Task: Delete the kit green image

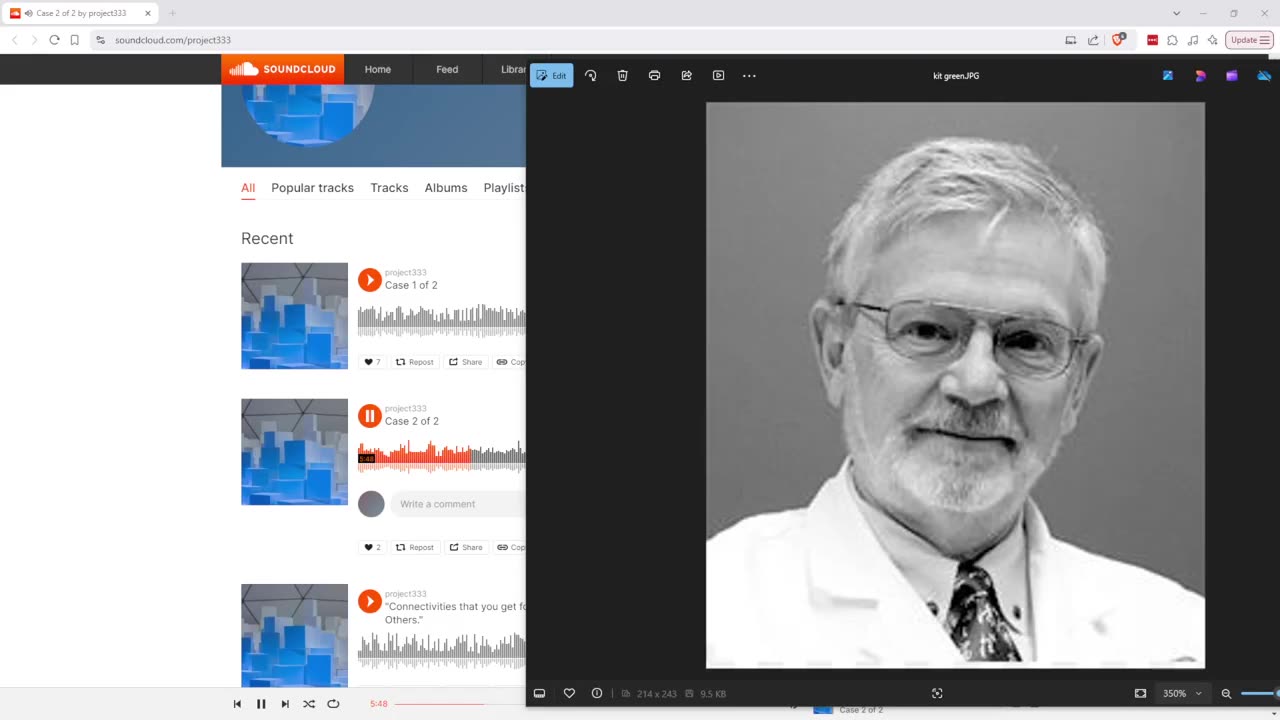Action: tap(622, 75)
